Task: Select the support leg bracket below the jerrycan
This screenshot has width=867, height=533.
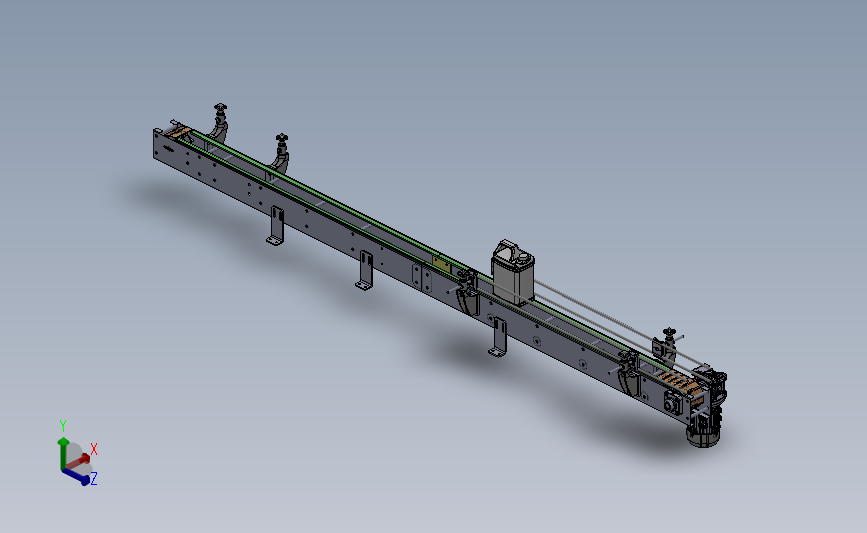Action: pos(498,337)
